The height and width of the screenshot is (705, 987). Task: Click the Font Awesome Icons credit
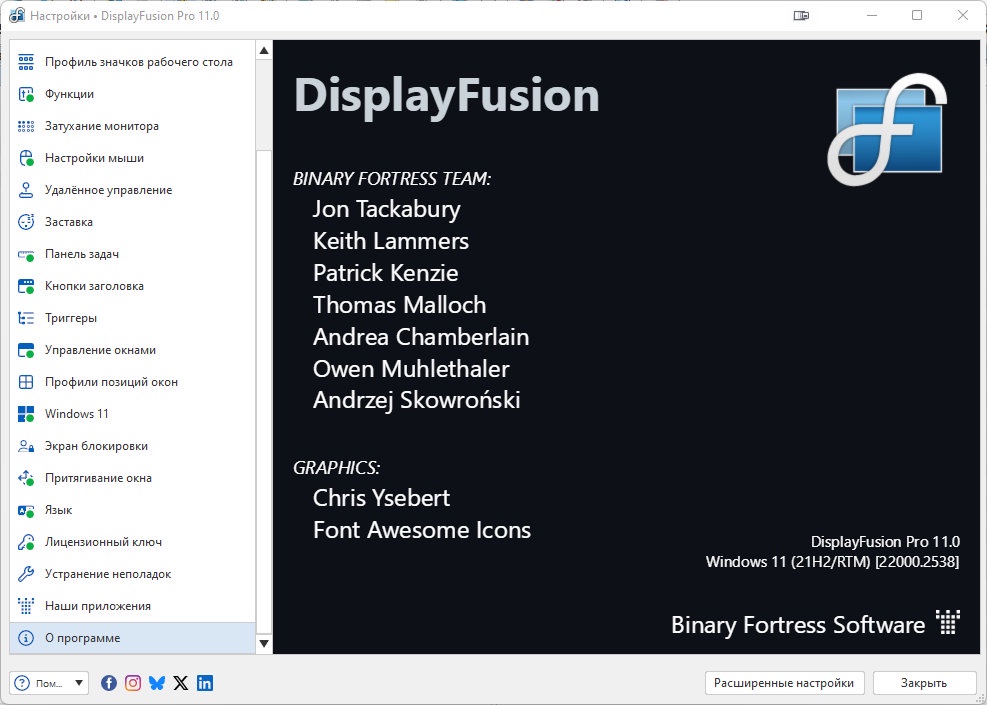(422, 530)
